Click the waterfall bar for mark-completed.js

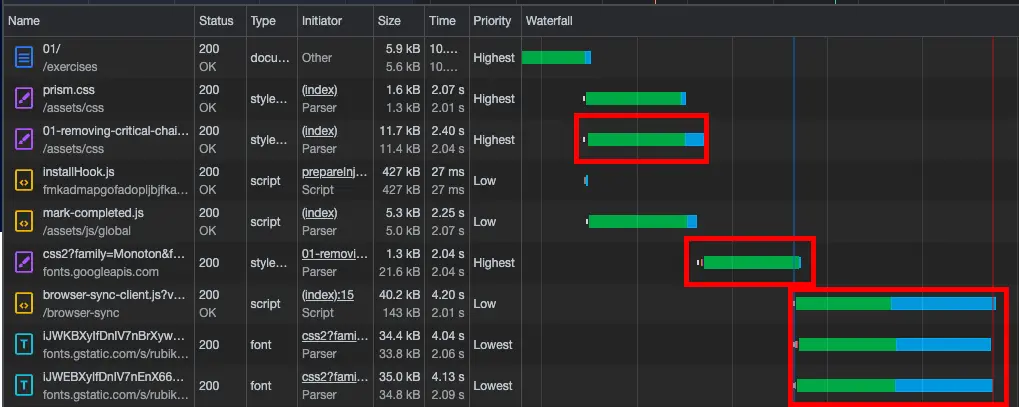(x=643, y=222)
